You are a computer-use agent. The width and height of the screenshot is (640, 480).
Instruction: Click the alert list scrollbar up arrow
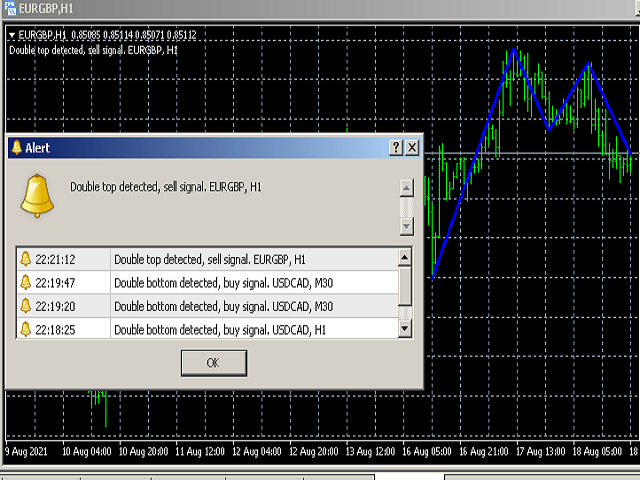405,258
